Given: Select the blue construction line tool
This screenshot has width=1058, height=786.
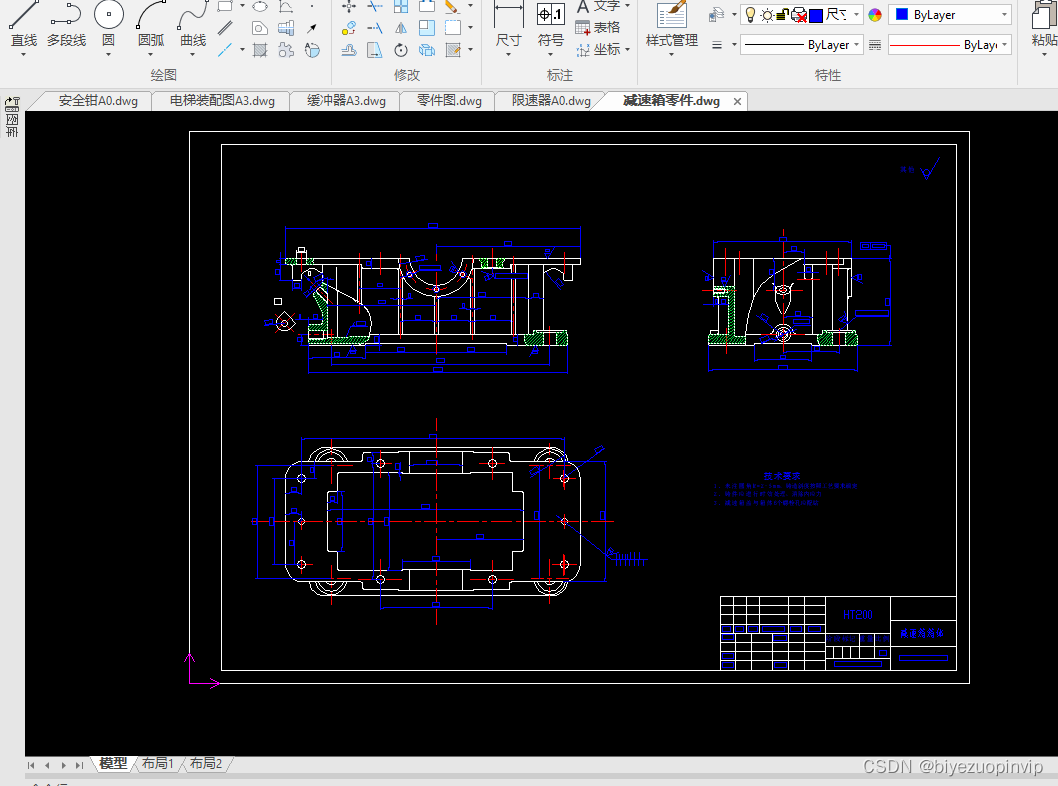Looking at the screenshot, I should click(x=225, y=49).
